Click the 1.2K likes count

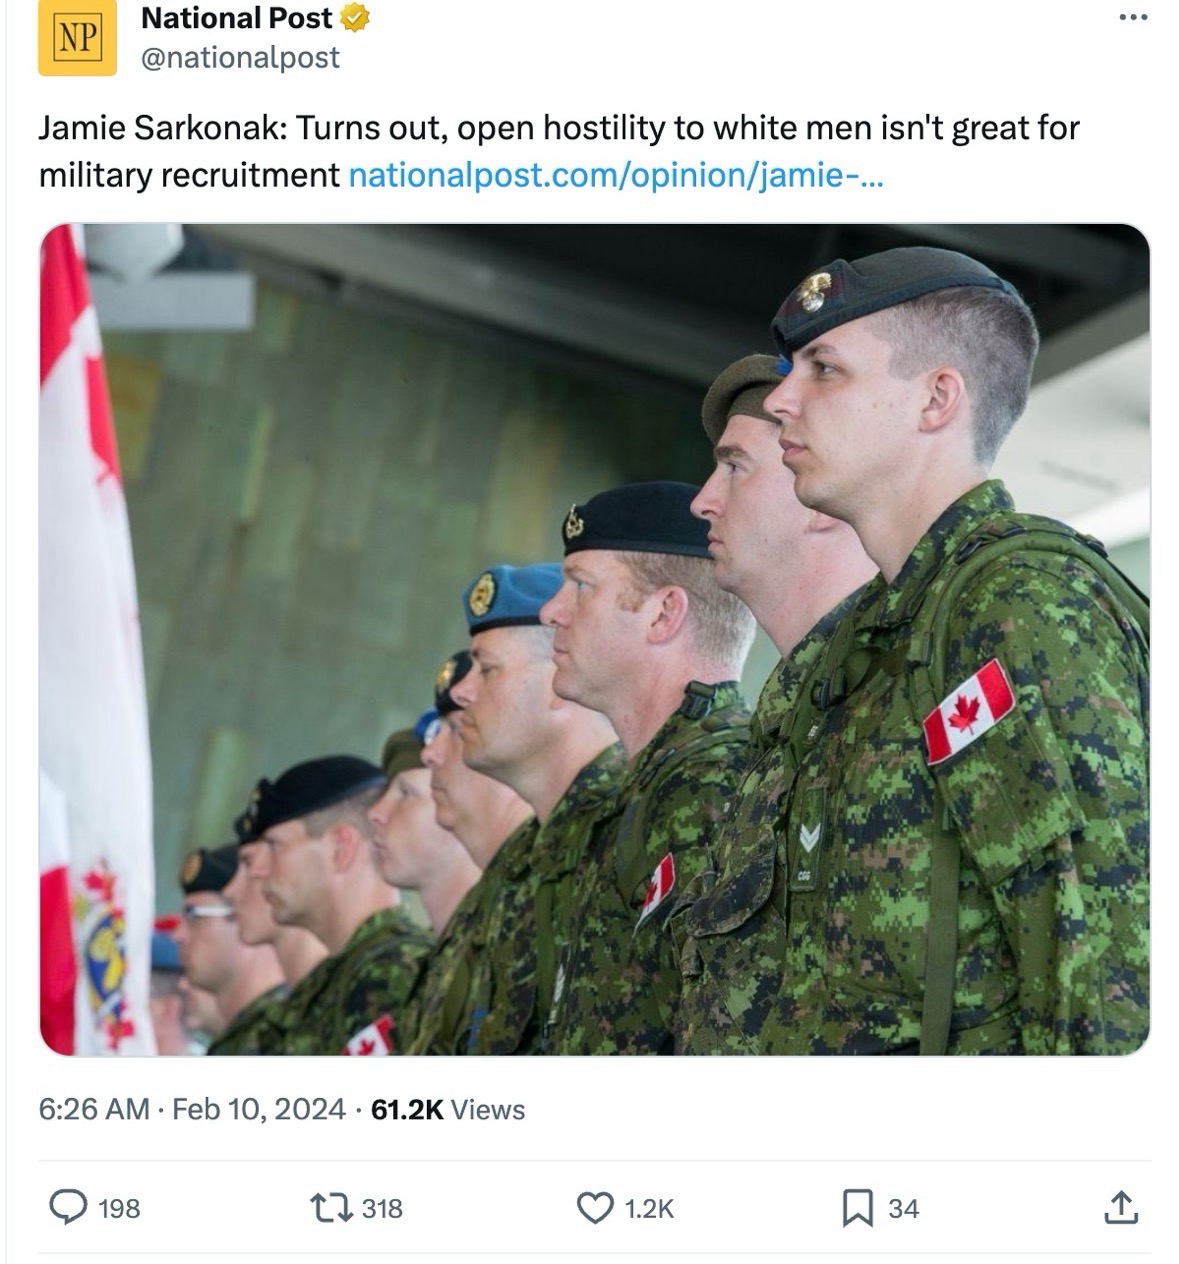(649, 1209)
